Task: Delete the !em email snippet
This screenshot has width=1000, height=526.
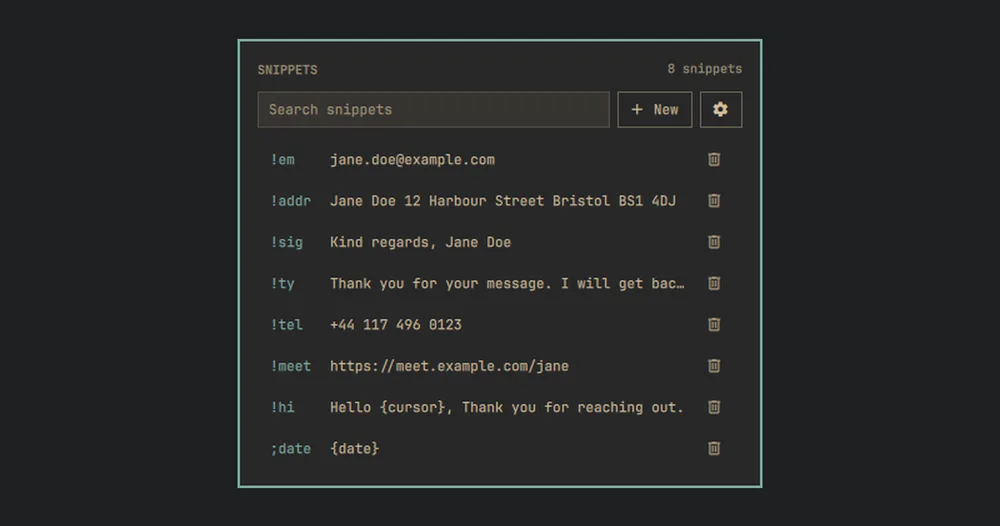Action: click(x=714, y=159)
